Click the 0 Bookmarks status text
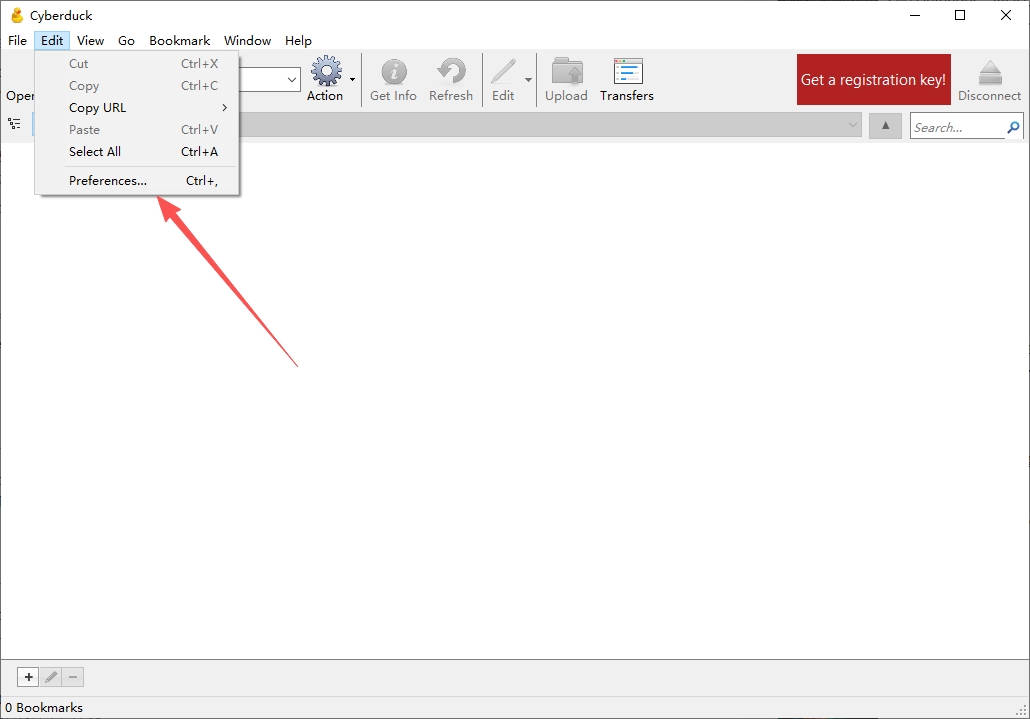 (x=44, y=708)
